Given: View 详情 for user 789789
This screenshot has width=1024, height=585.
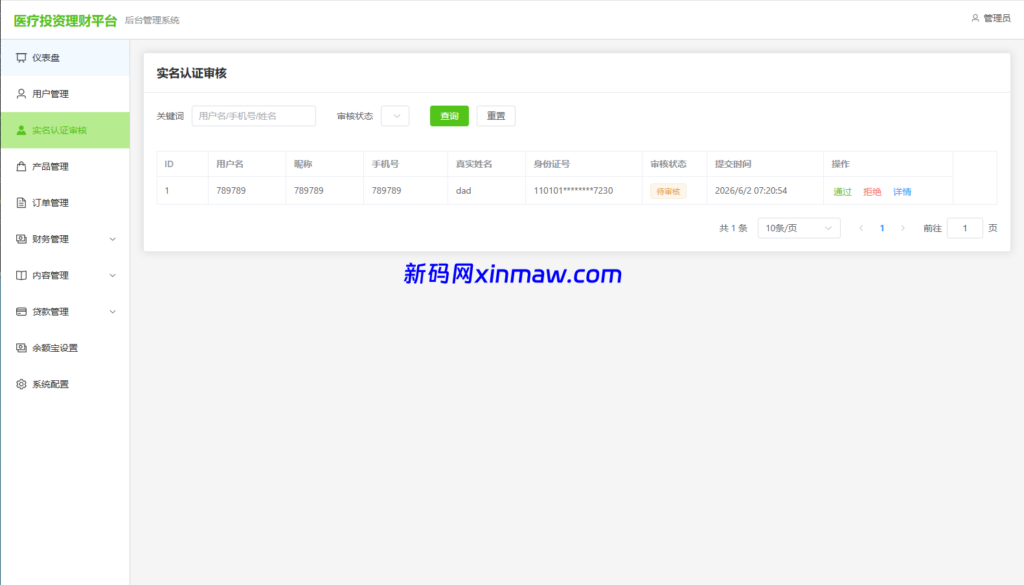Looking at the screenshot, I should pyautogui.click(x=902, y=191).
